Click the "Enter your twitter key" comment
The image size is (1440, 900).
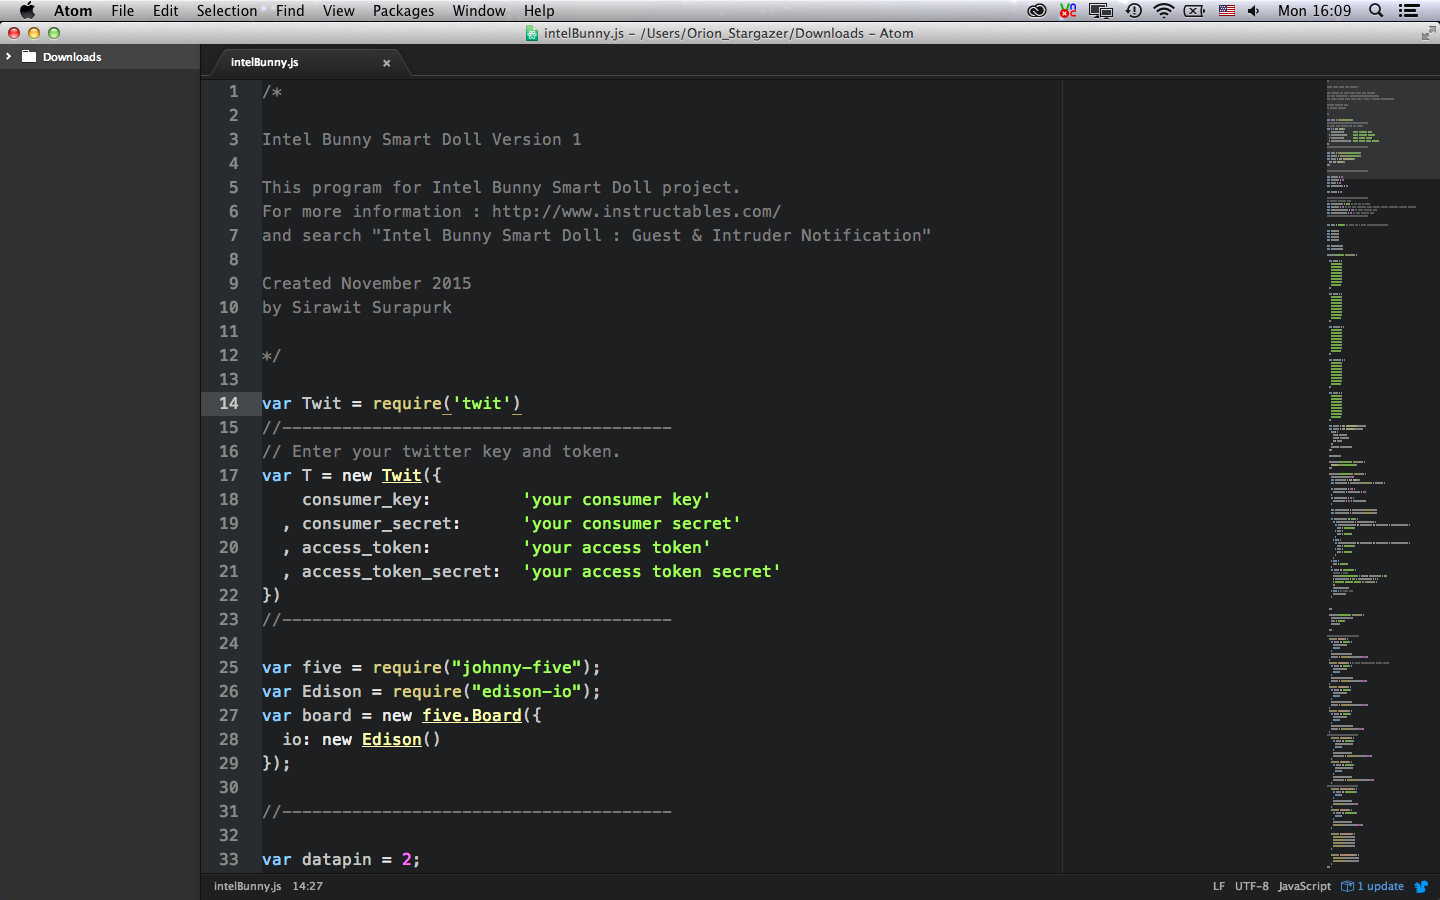pos(441,451)
